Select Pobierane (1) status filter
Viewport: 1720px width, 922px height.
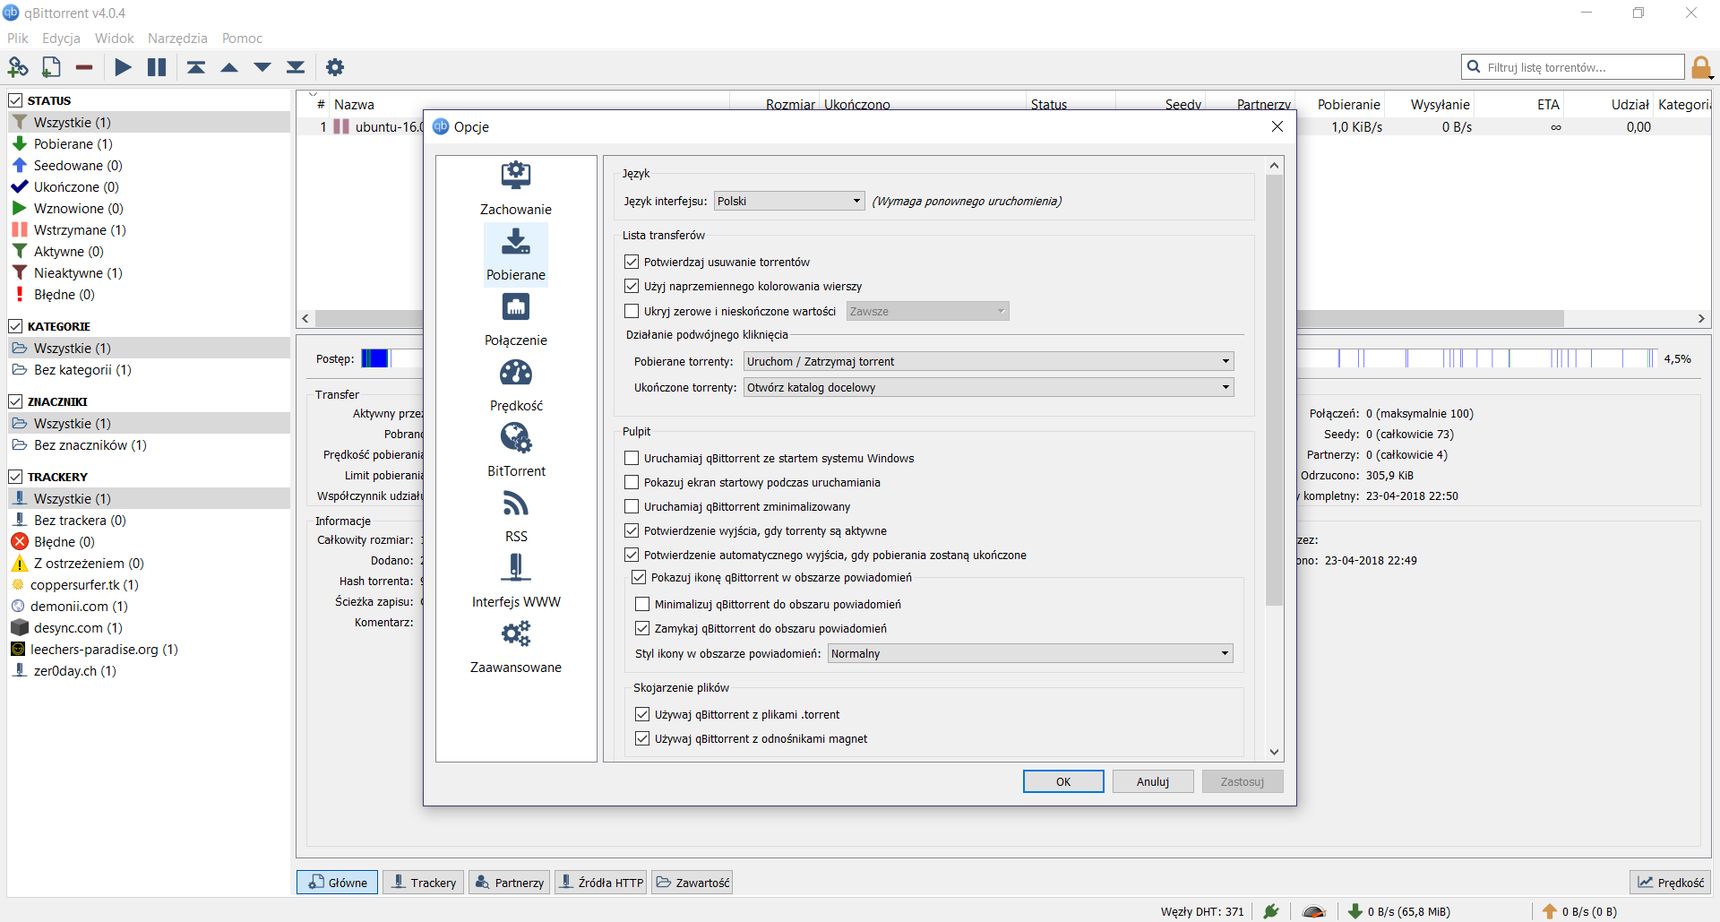coord(73,144)
